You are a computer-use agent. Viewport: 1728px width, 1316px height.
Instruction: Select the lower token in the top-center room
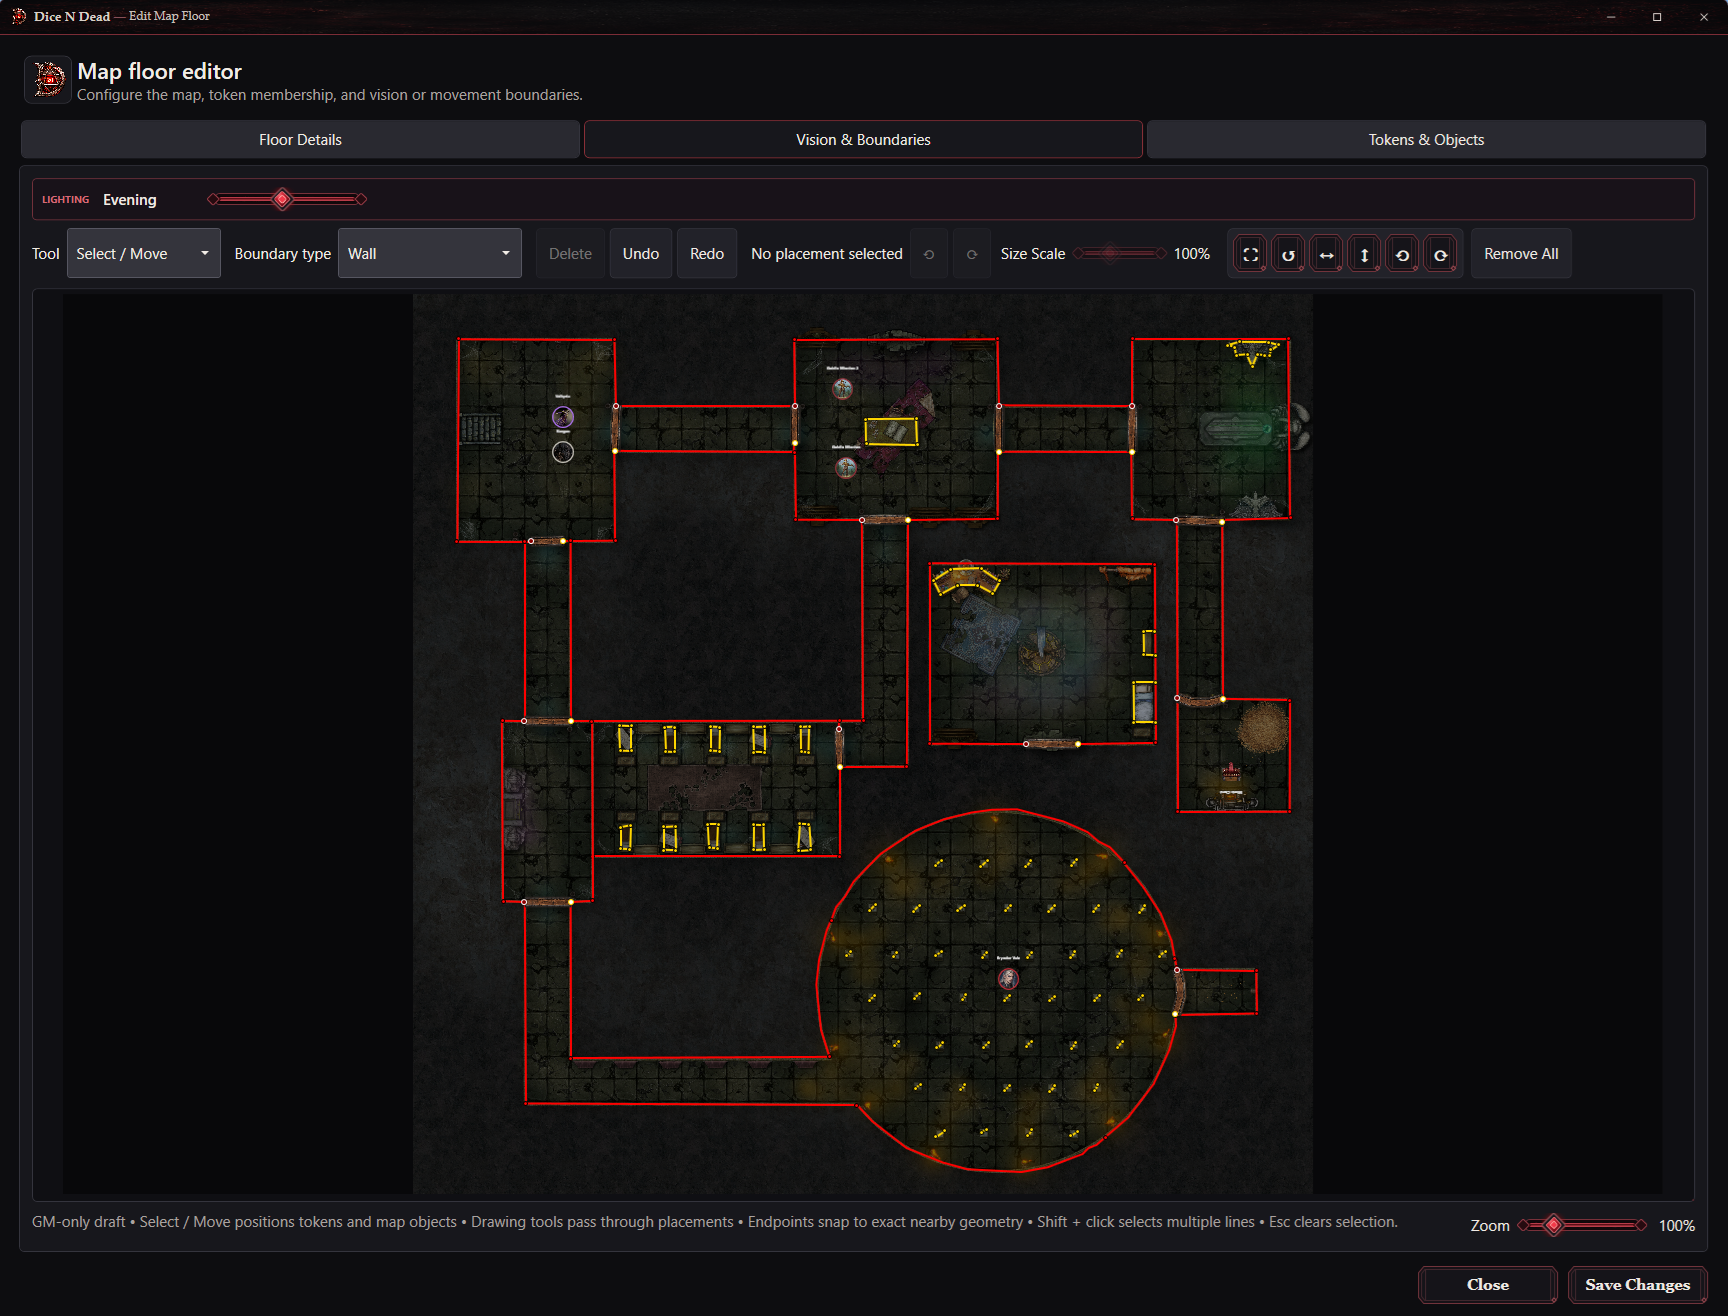pos(846,467)
